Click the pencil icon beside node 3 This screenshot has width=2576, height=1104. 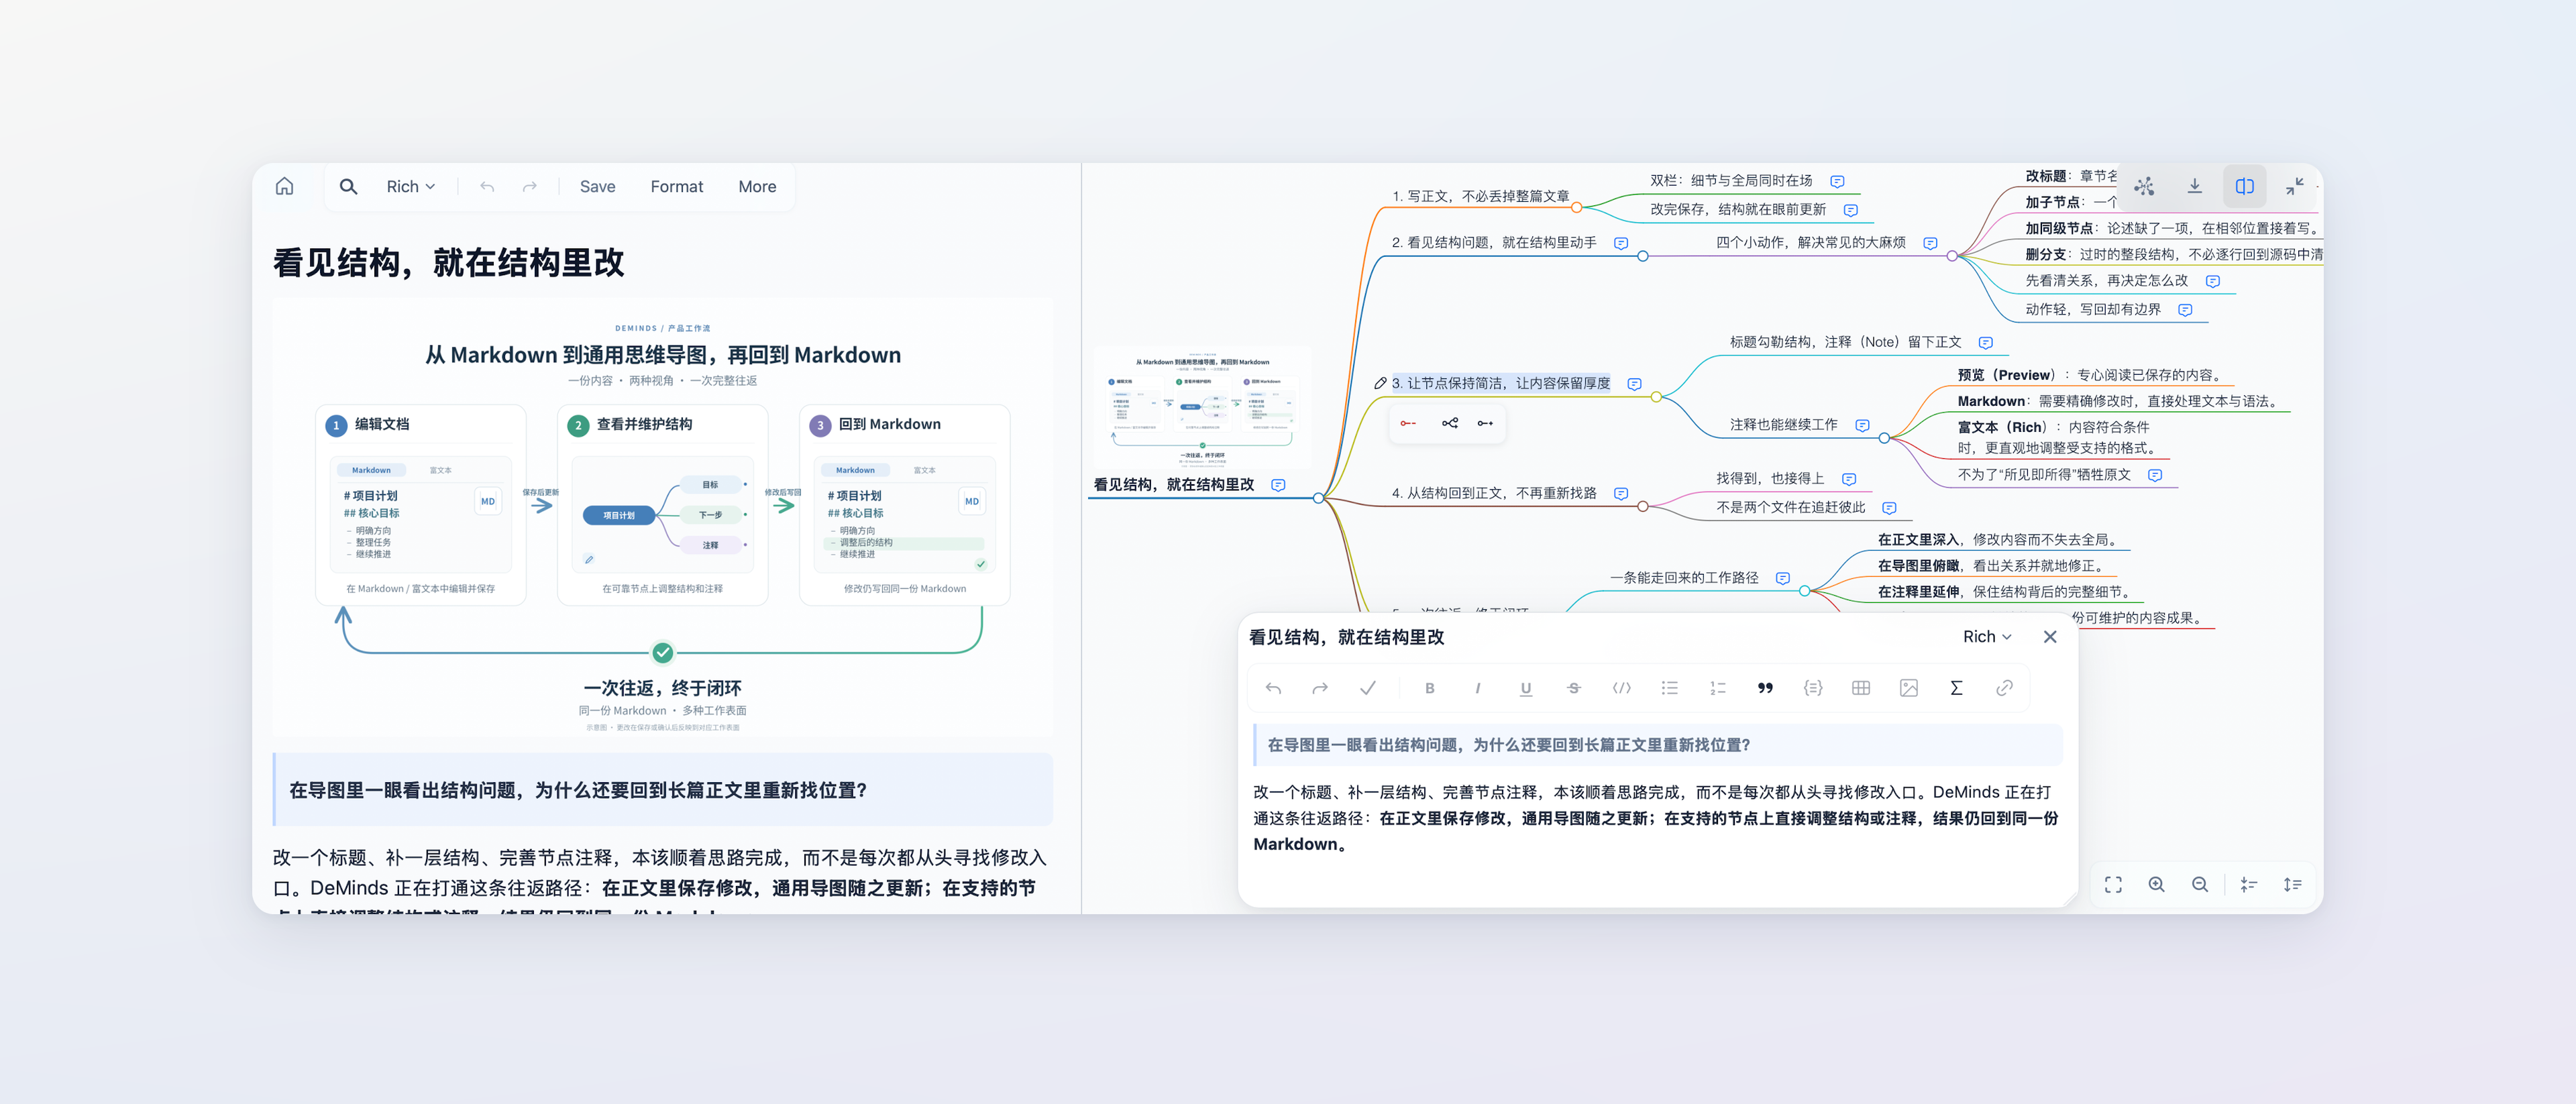point(1380,383)
